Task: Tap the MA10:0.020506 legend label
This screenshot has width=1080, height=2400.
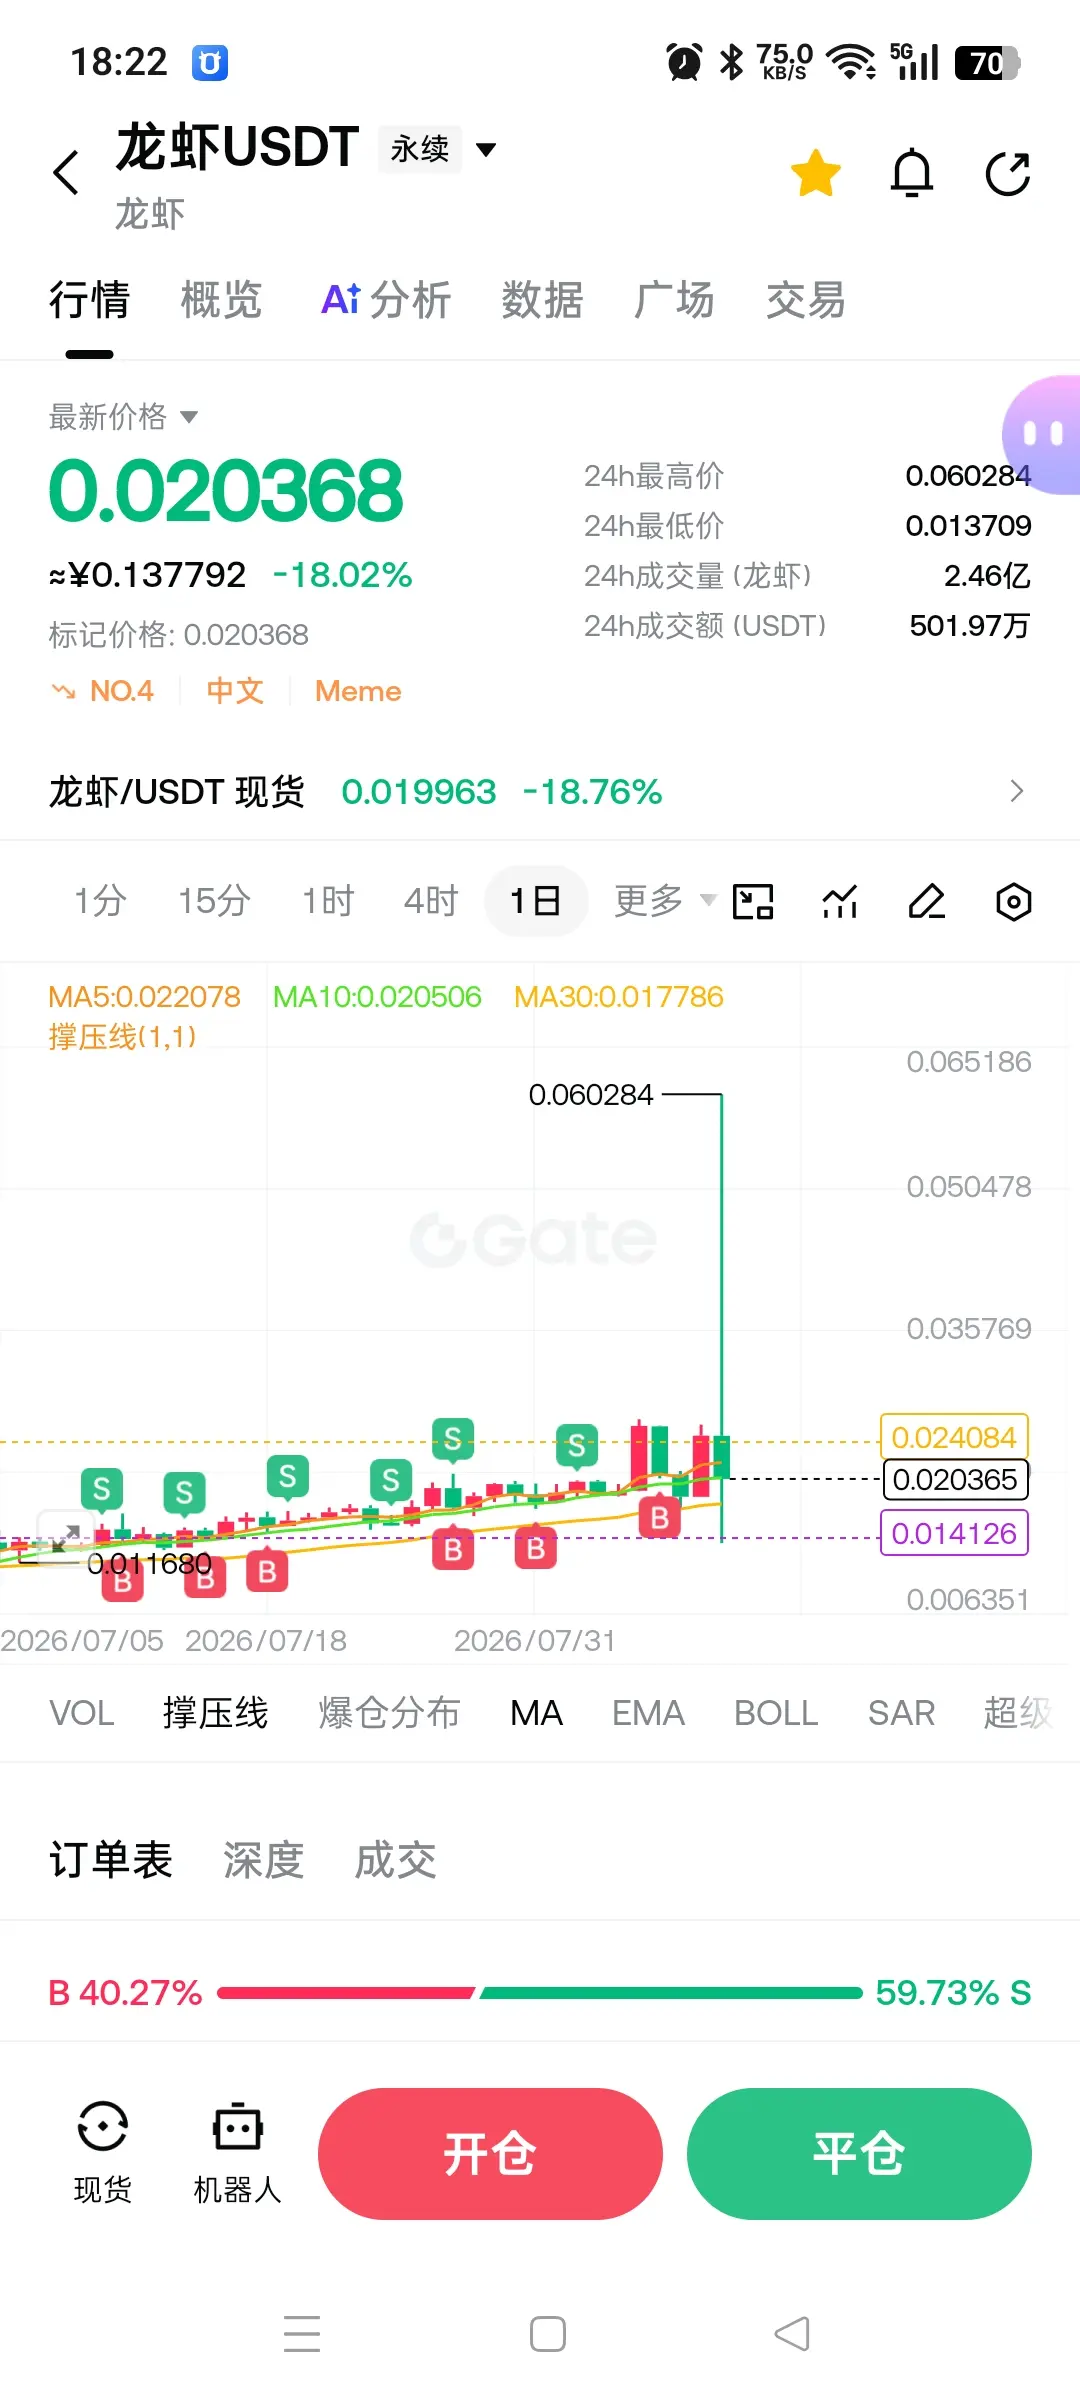Action: click(377, 996)
